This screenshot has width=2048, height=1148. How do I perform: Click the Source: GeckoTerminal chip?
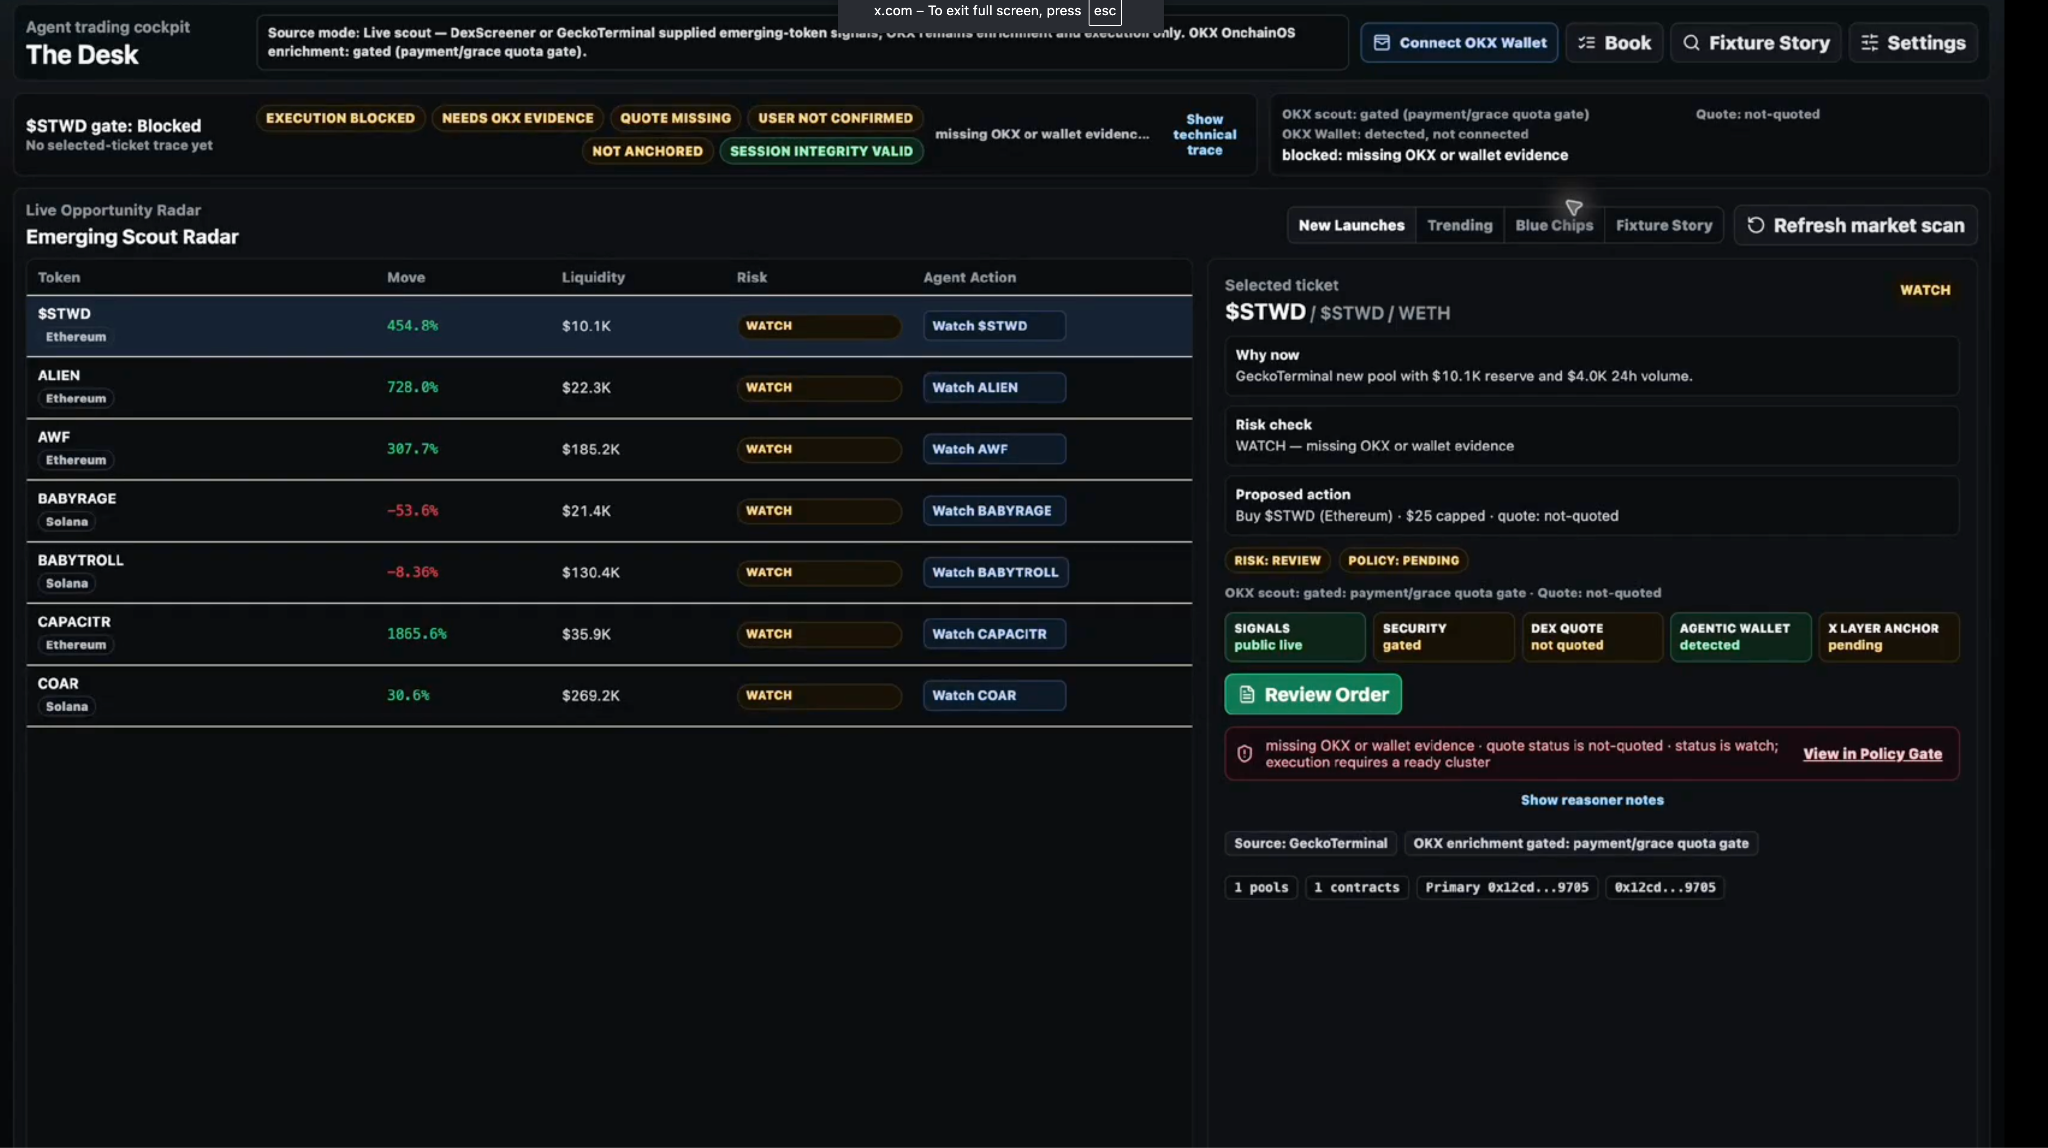(x=1310, y=843)
